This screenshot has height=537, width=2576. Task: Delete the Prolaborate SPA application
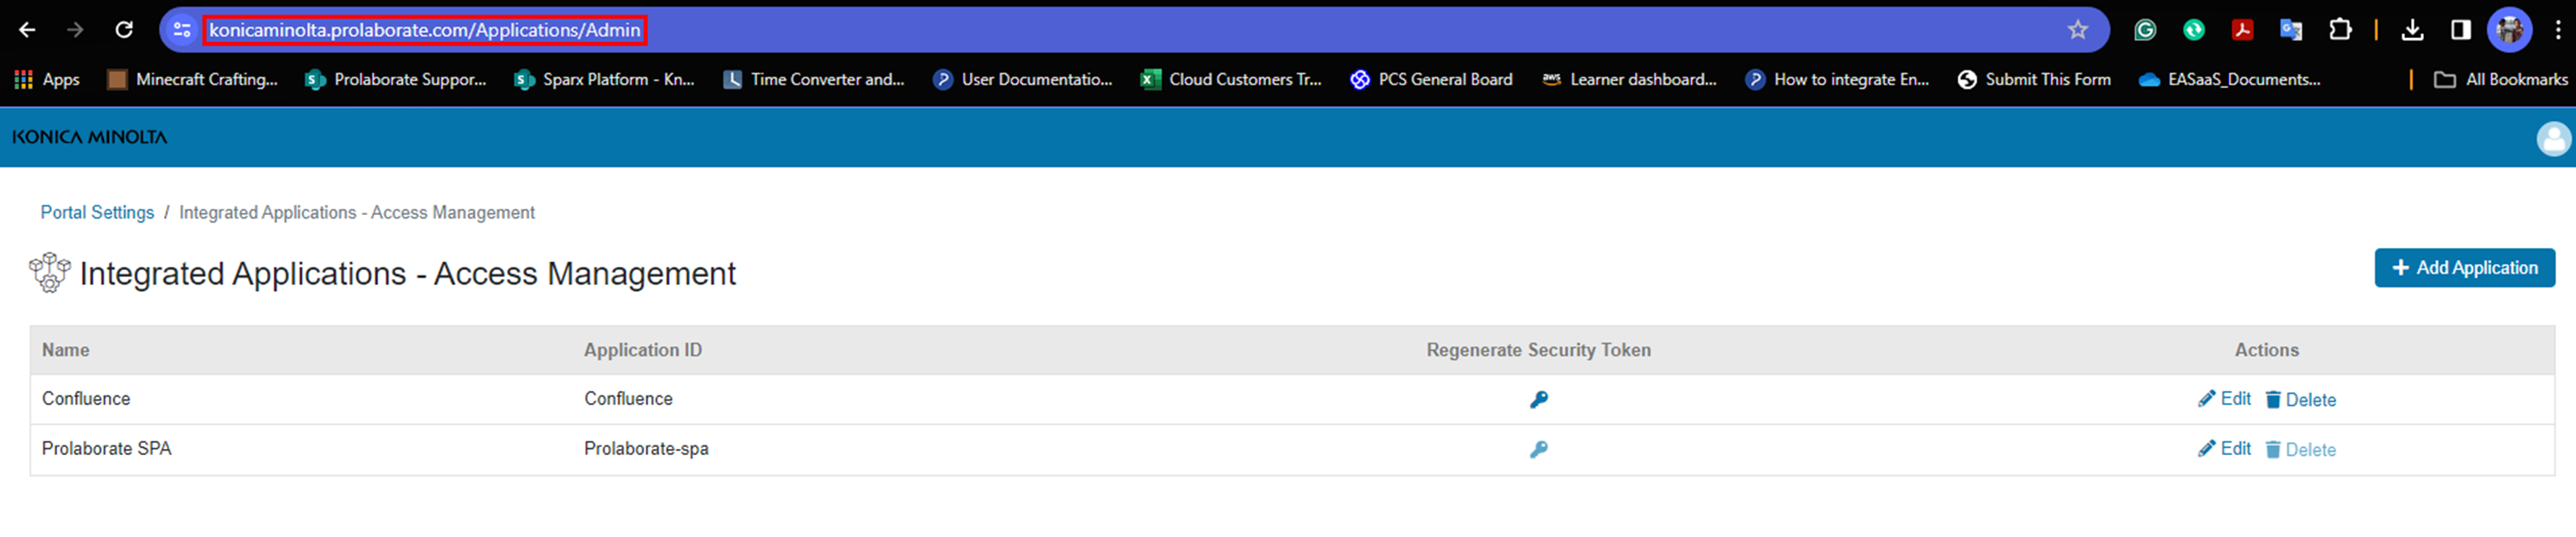[2300, 450]
